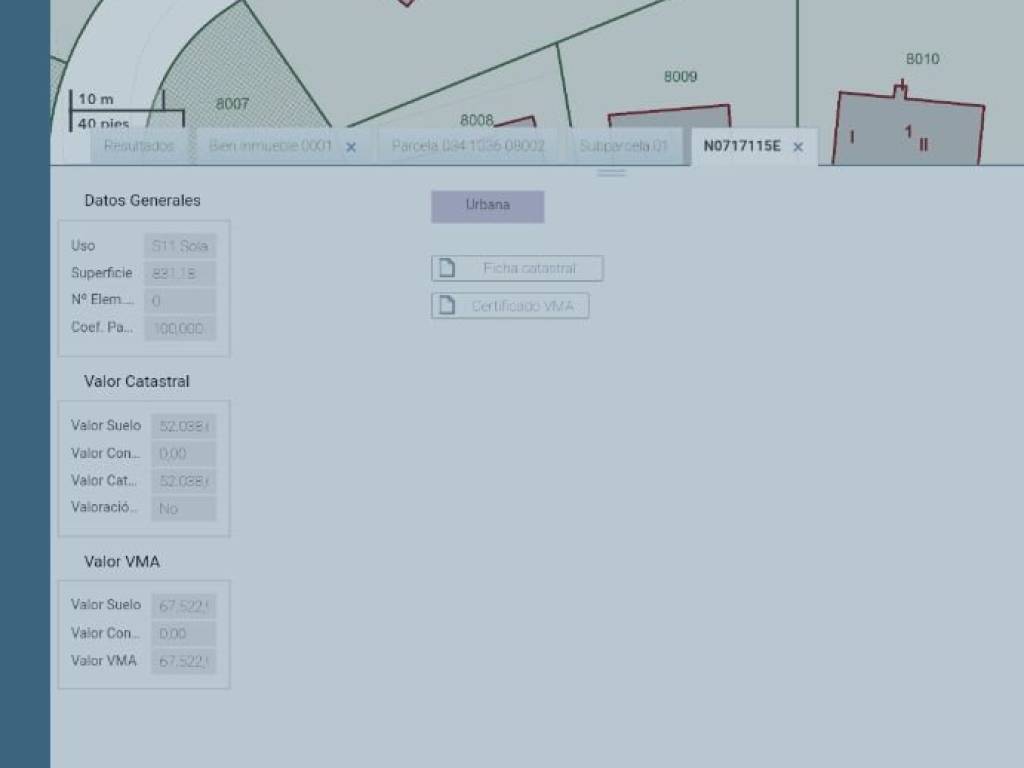This screenshot has width=1024, height=768.
Task: Select the Subparcela 01 tab
Action: [623, 146]
